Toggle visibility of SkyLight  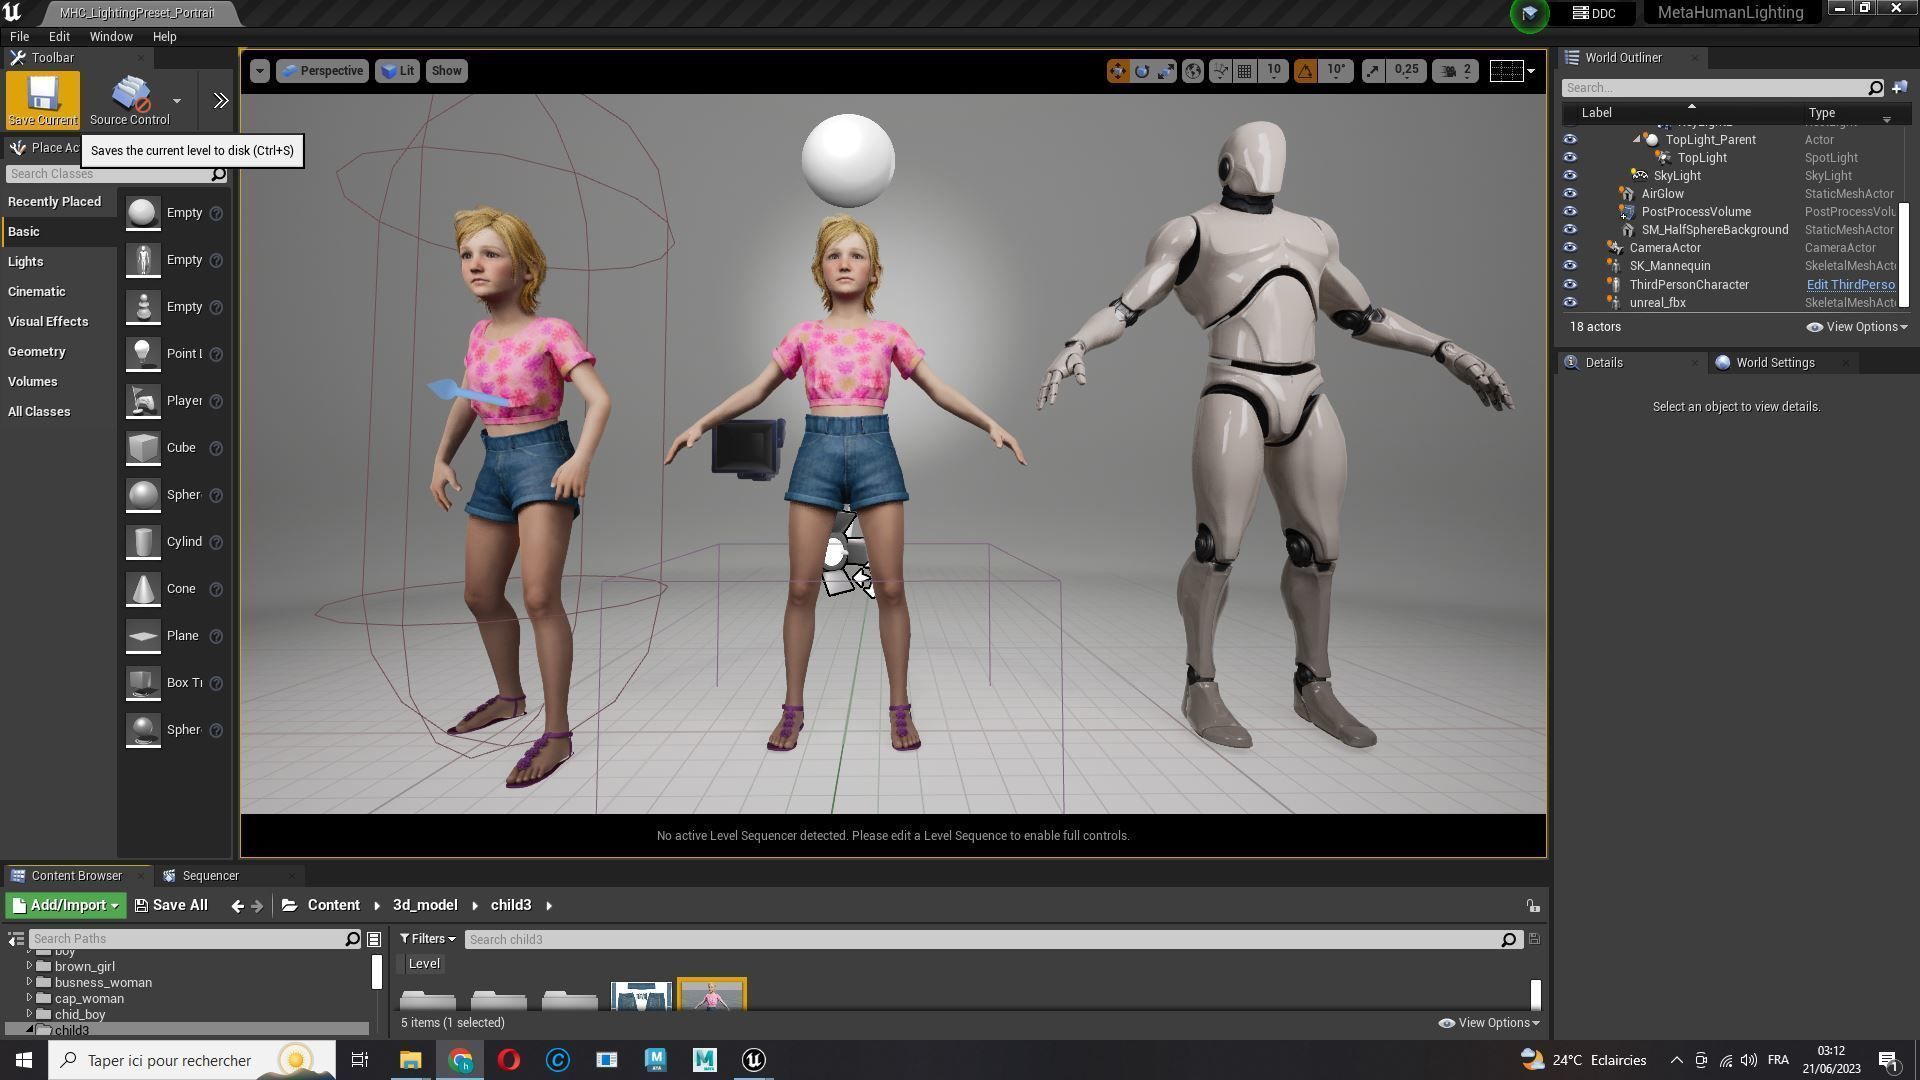point(1570,176)
